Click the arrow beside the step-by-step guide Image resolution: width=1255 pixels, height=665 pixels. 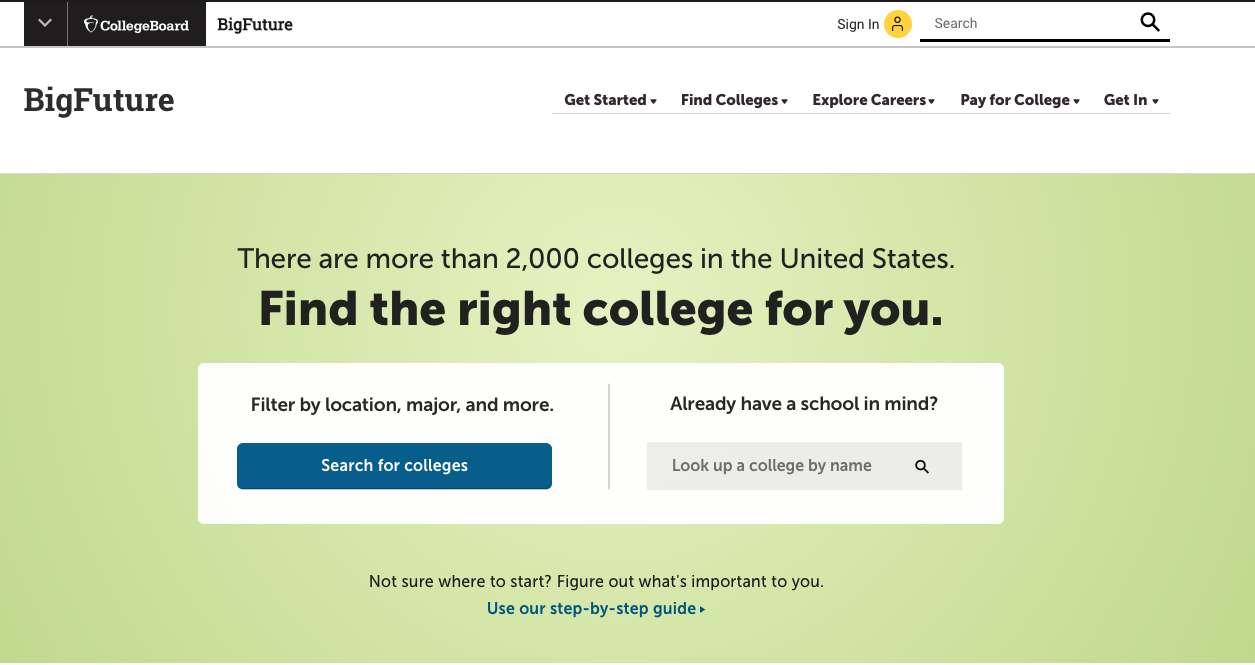pos(703,609)
